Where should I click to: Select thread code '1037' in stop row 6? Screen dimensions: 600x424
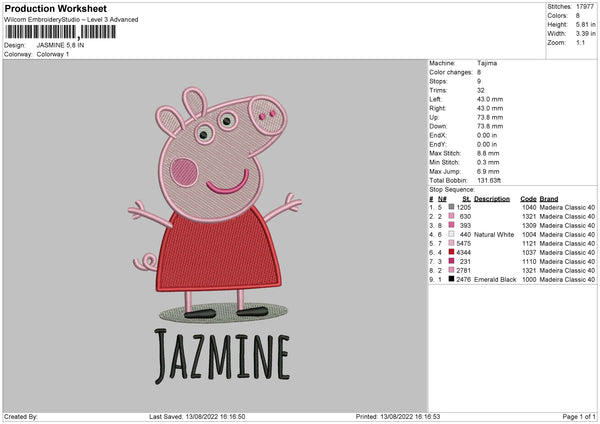pyautogui.click(x=529, y=252)
